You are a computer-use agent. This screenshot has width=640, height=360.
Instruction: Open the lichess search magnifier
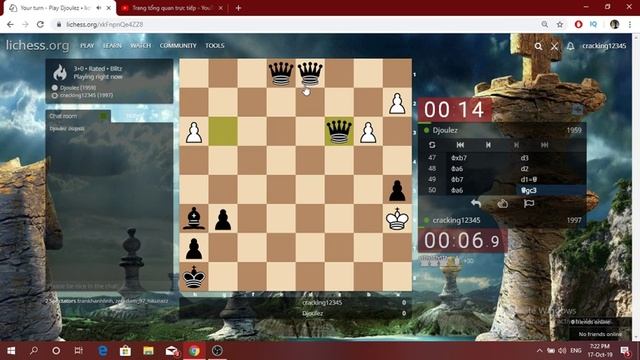[x=538, y=46]
